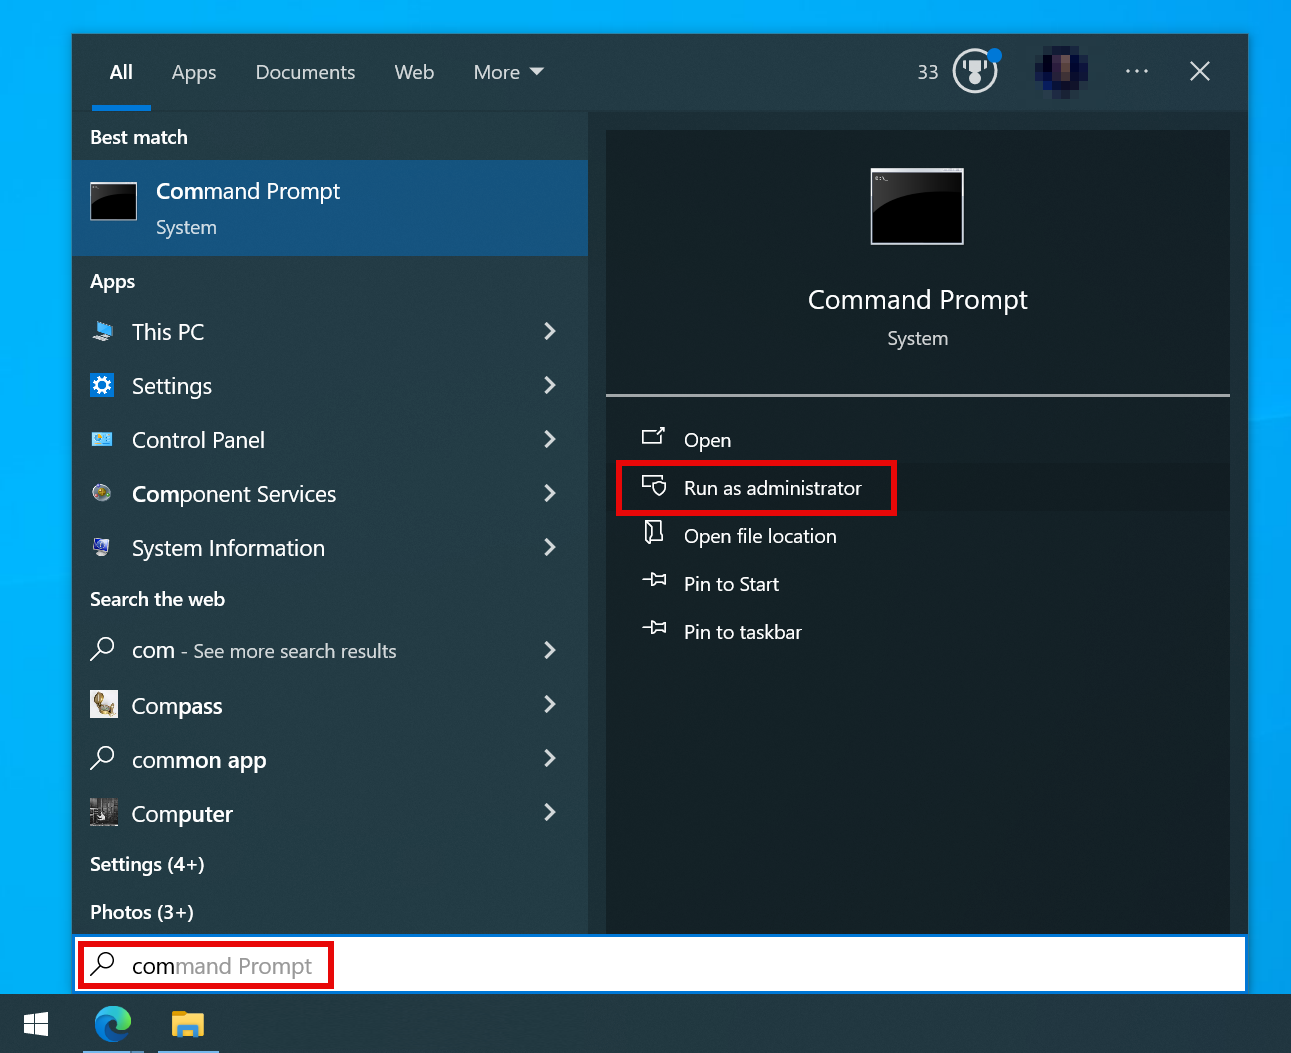Select the 'Control Panel' text label
This screenshot has width=1291, height=1053.
click(198, 440)
